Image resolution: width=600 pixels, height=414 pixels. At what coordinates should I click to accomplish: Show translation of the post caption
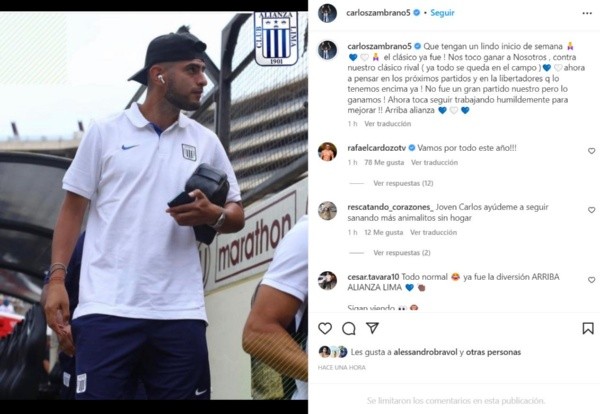click(x=388, y=124)
